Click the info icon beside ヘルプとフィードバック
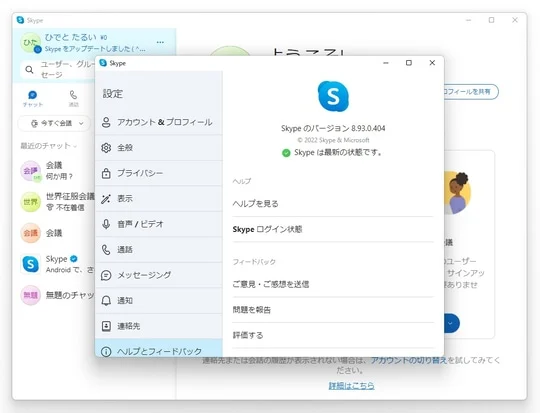Image resolution: width=540 pixels, height=413 pixels. (x=106, y=351)
